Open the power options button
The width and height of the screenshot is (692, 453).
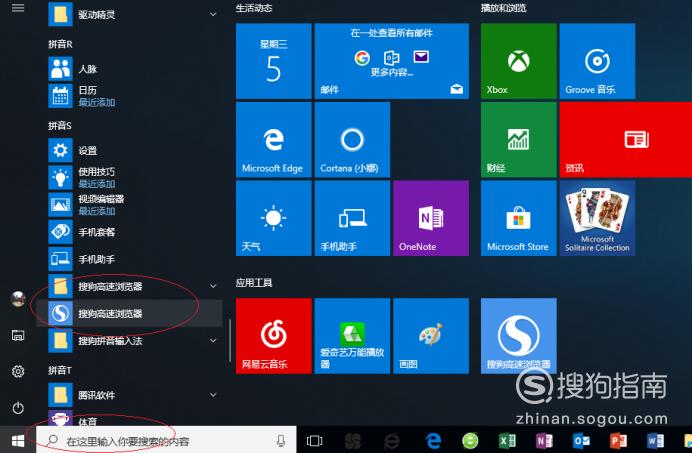tap(18, 408)
